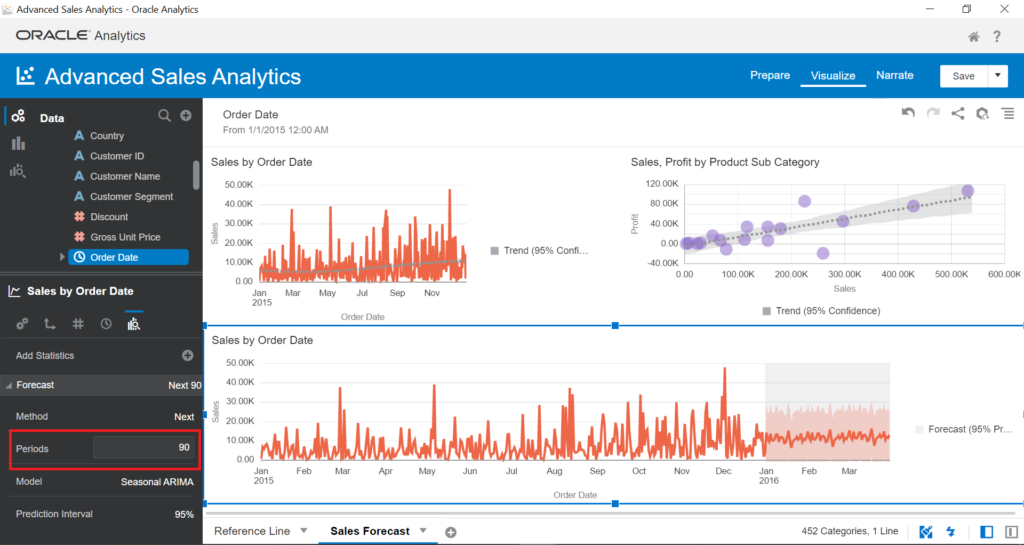Expand the Order Date tree arrow

[x=62, y=257]
